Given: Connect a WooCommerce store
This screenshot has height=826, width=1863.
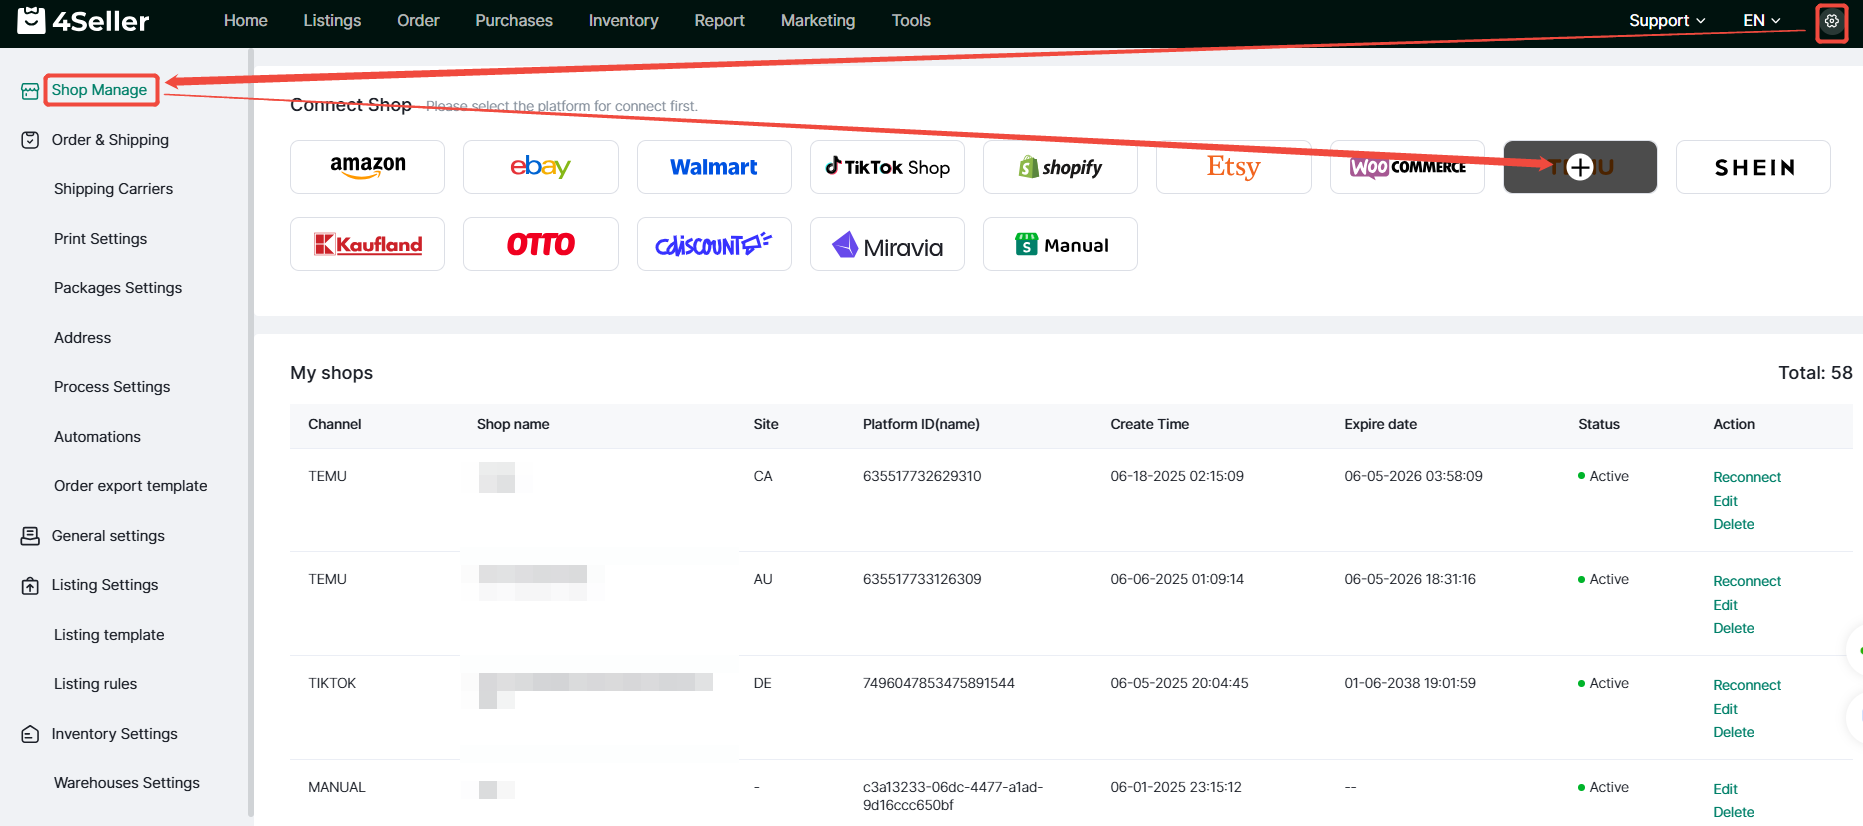Looking at the screenshot, I should tap(1407, 167).
